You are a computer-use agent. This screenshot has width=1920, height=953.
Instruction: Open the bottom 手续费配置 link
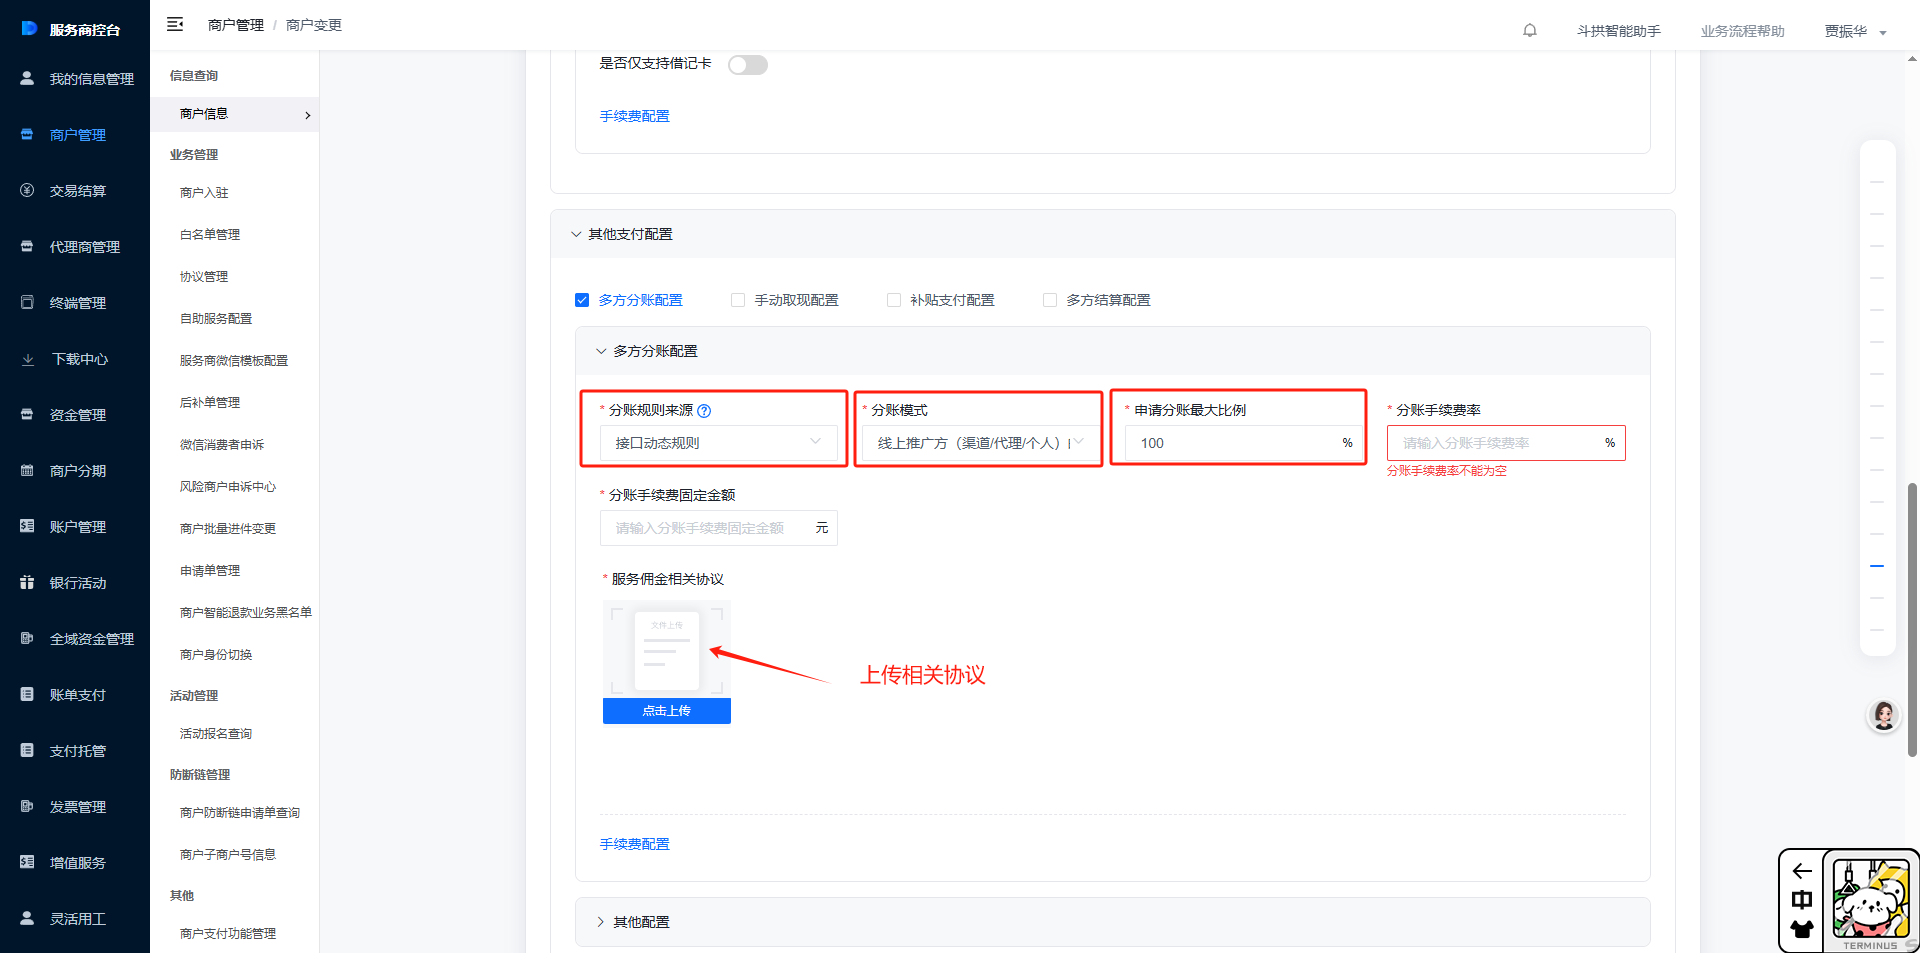(x=634, y=844)
